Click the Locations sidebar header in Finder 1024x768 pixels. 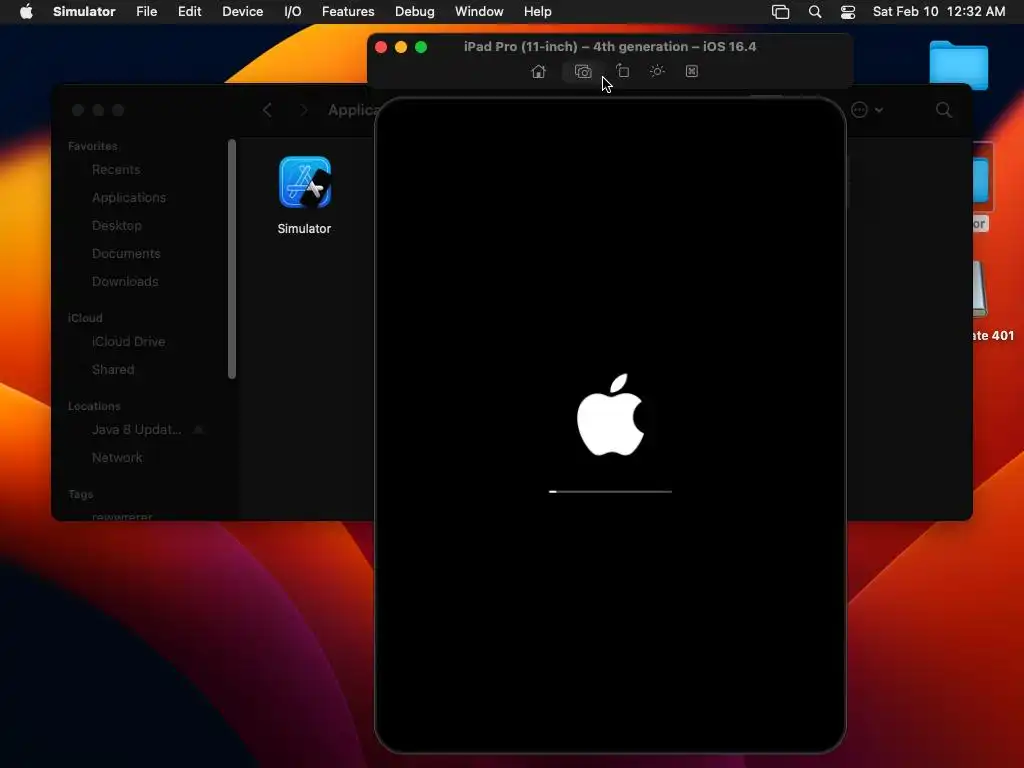pos(94,406)
